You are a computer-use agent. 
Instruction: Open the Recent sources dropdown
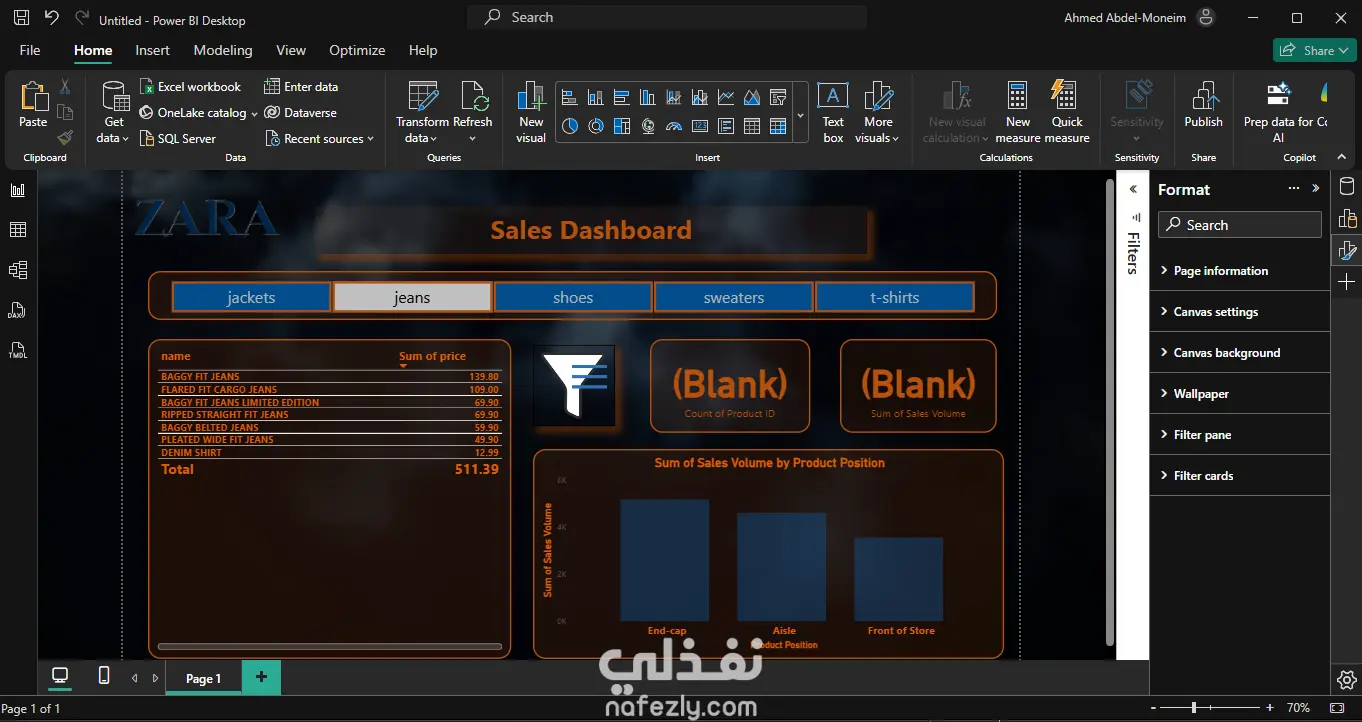tap(320, 139)
